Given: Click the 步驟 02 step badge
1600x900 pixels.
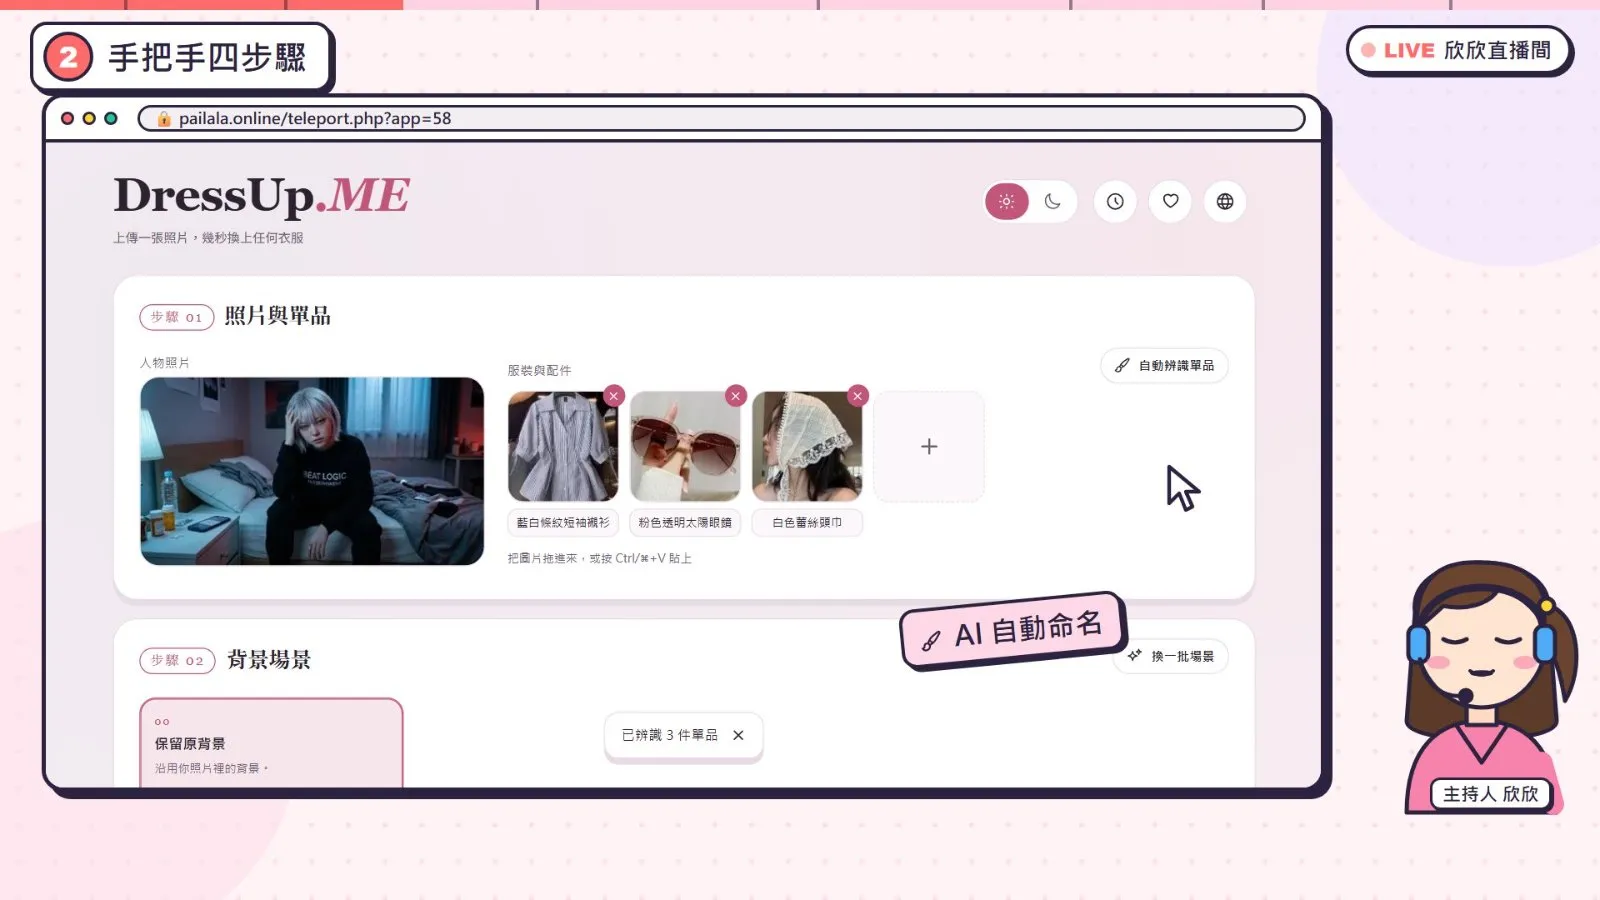Looking at the screenshot, I should pyautogui.click(x=177, y=660).
